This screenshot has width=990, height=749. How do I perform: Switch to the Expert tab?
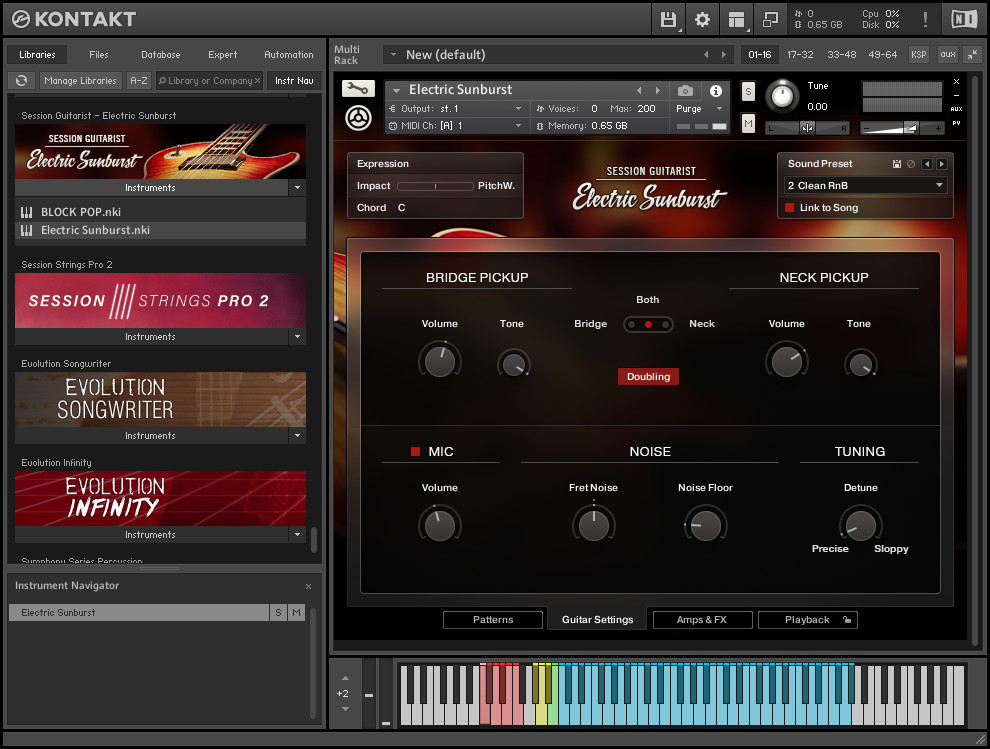pos(223,55)
